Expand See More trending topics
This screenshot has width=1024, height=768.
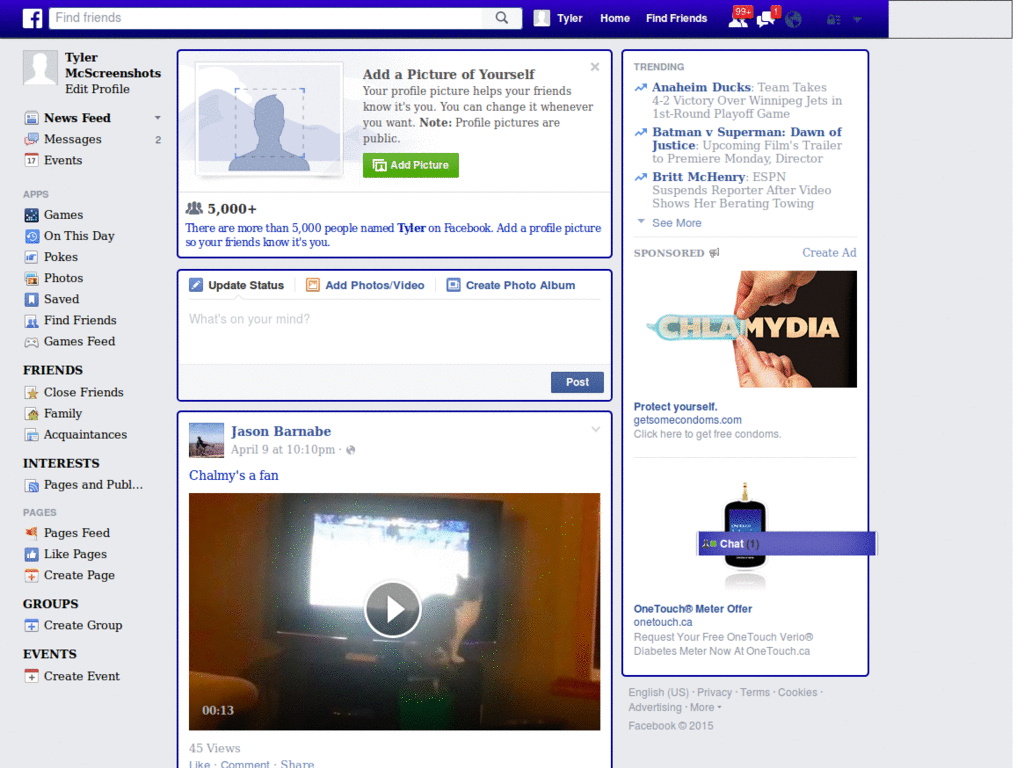[676, 223]
